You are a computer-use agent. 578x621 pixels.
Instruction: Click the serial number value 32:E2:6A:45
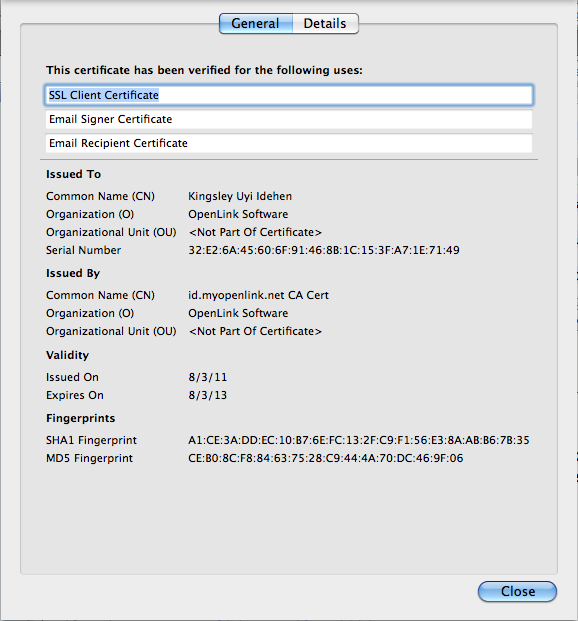coord(324,250)
